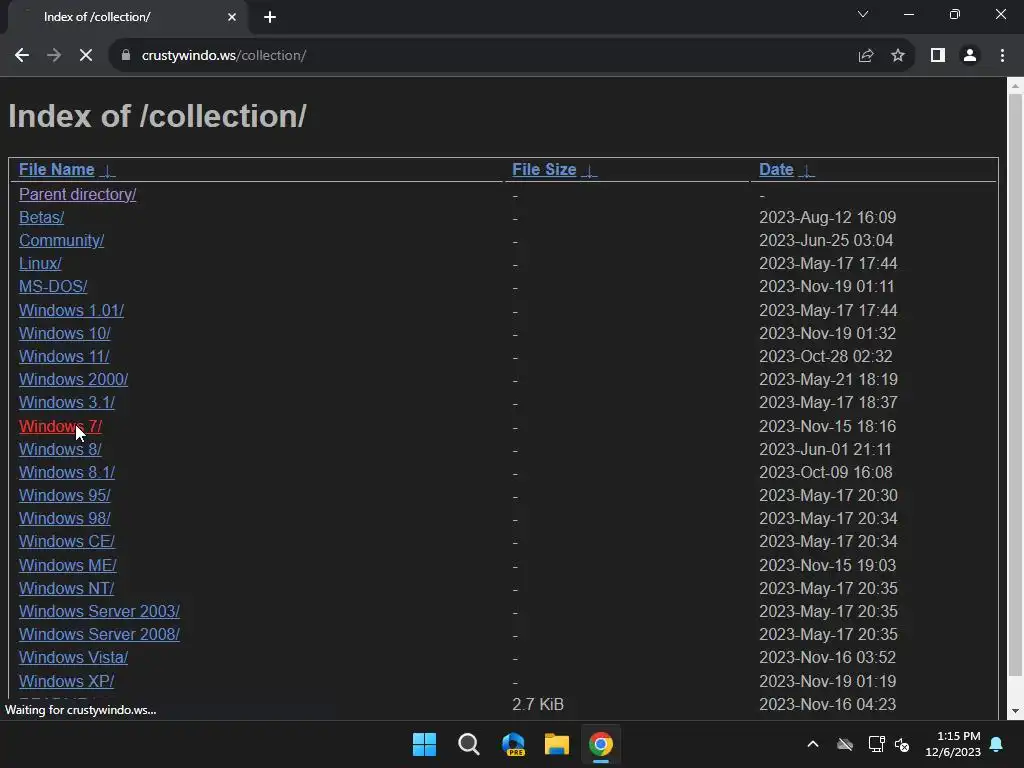
Task: Click the vertical scrollbar thumb
Action: click(x=1016, y=385)
